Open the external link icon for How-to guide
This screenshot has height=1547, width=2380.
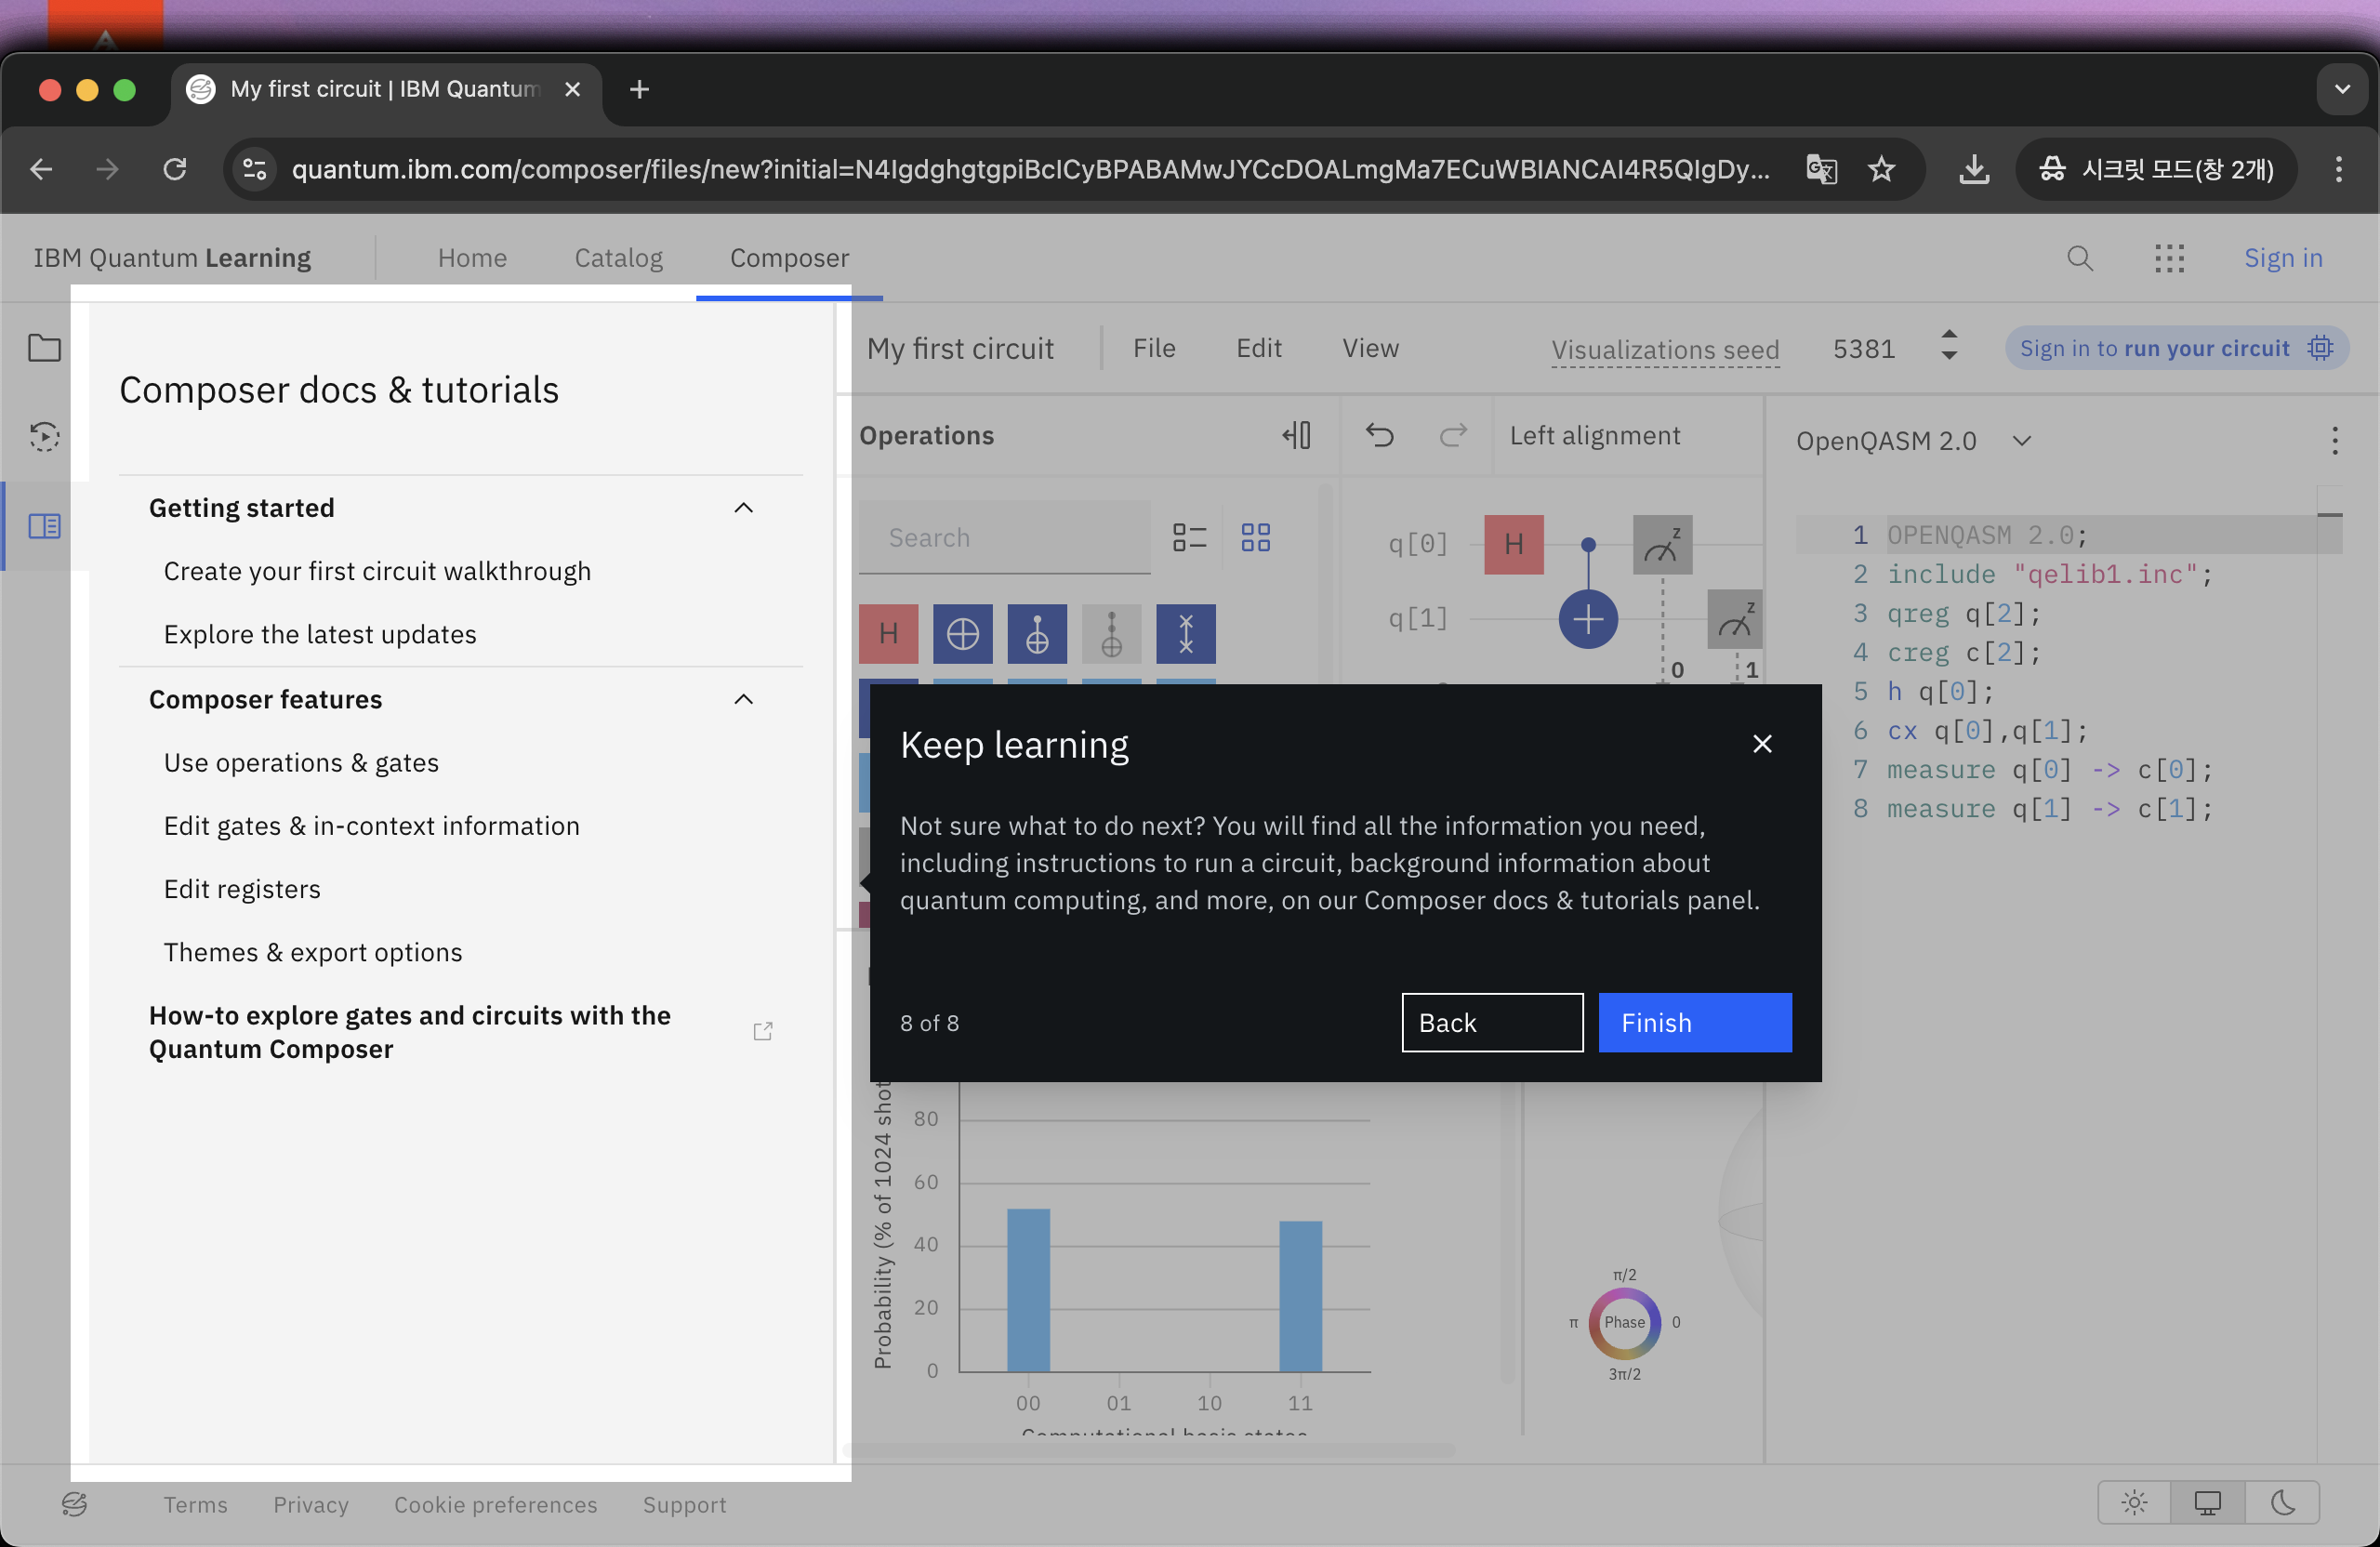[763, 1031]
